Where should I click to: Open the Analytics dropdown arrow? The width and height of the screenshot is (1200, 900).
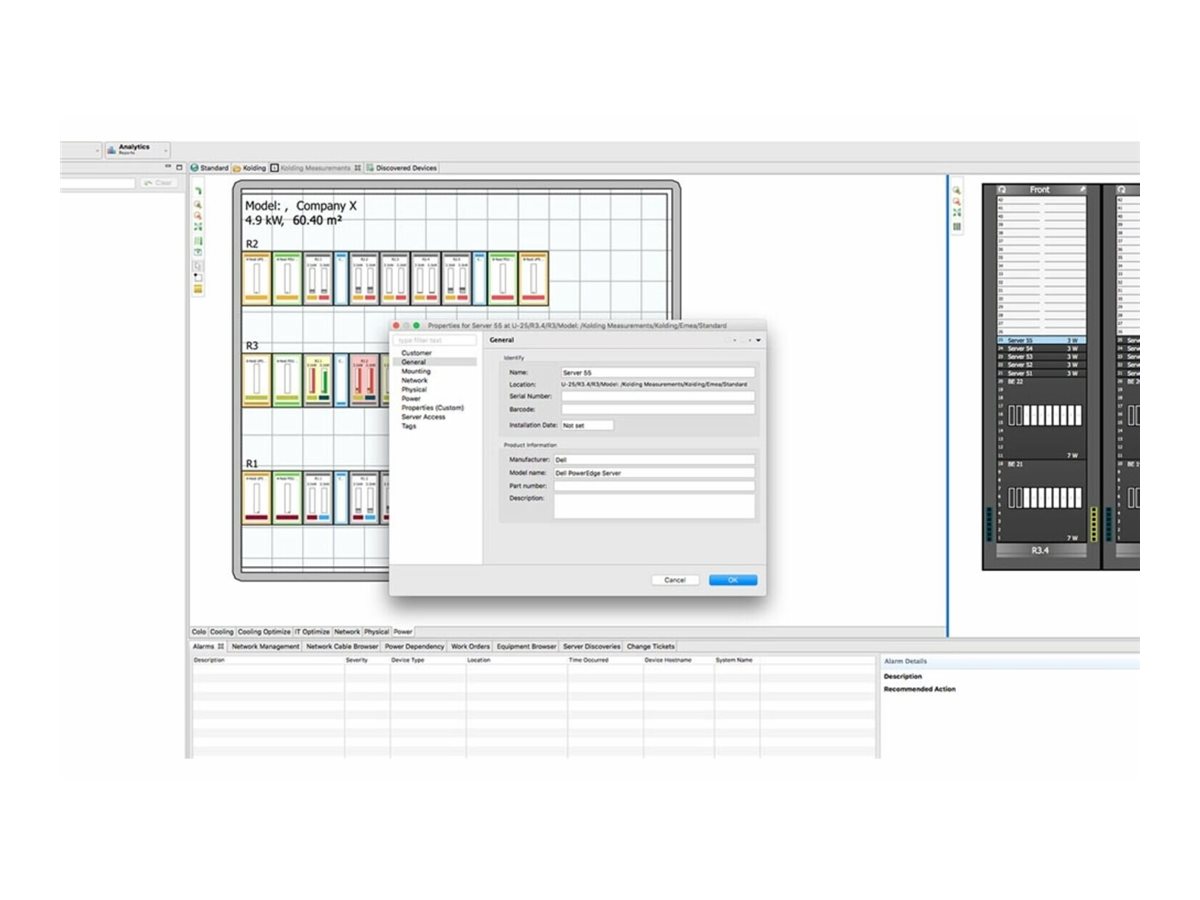tap(164, 150)
